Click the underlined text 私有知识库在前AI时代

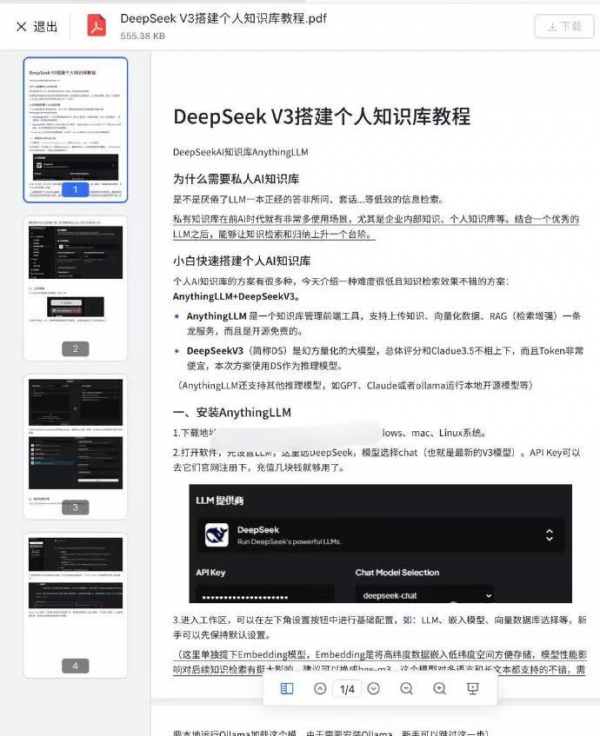[x=376, y=227]
